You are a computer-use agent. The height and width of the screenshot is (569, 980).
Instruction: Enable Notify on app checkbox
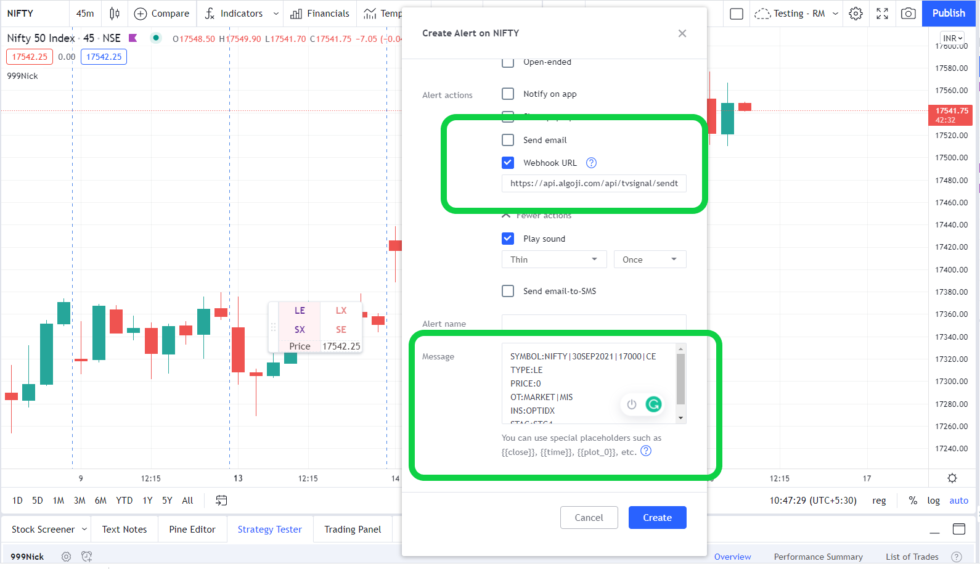(x=508, y=94)
